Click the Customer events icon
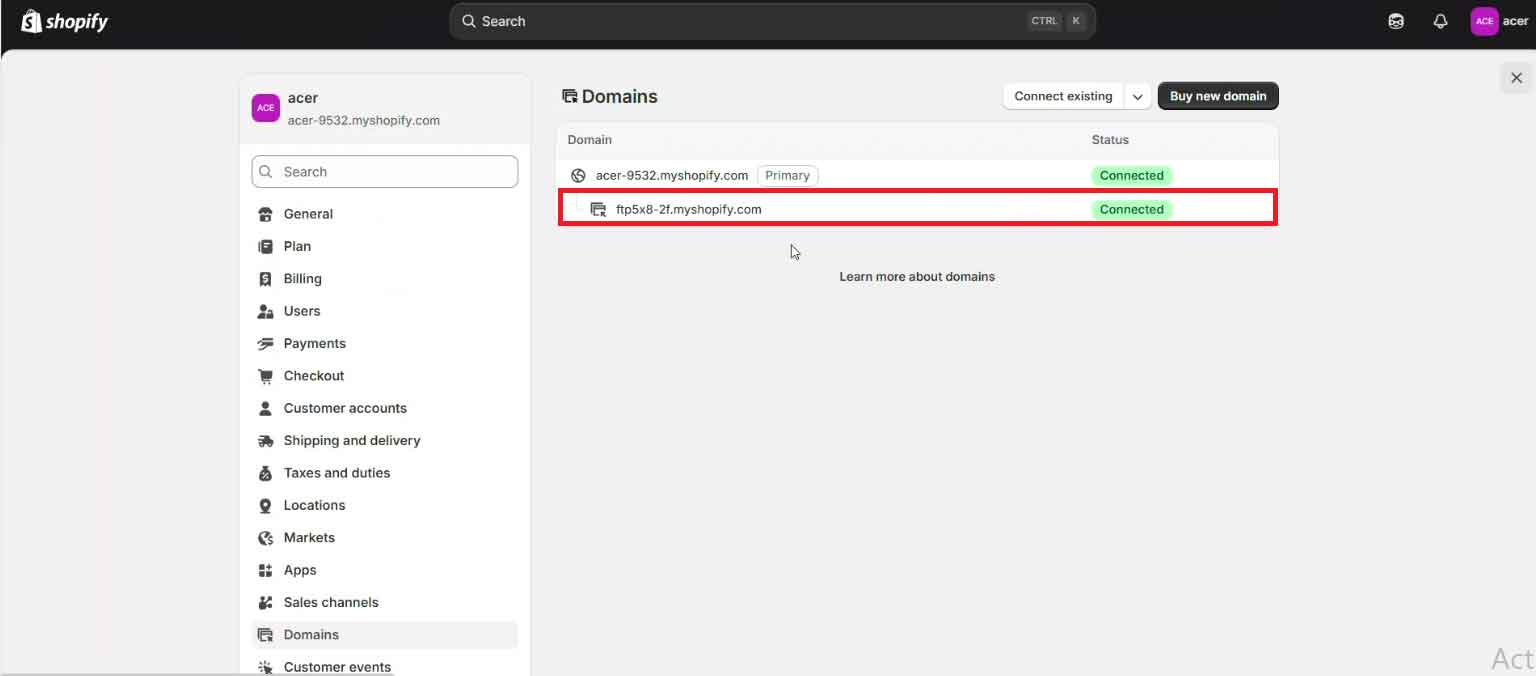The height and width of the screenshot is (676, 1536). tap(265, 667)
